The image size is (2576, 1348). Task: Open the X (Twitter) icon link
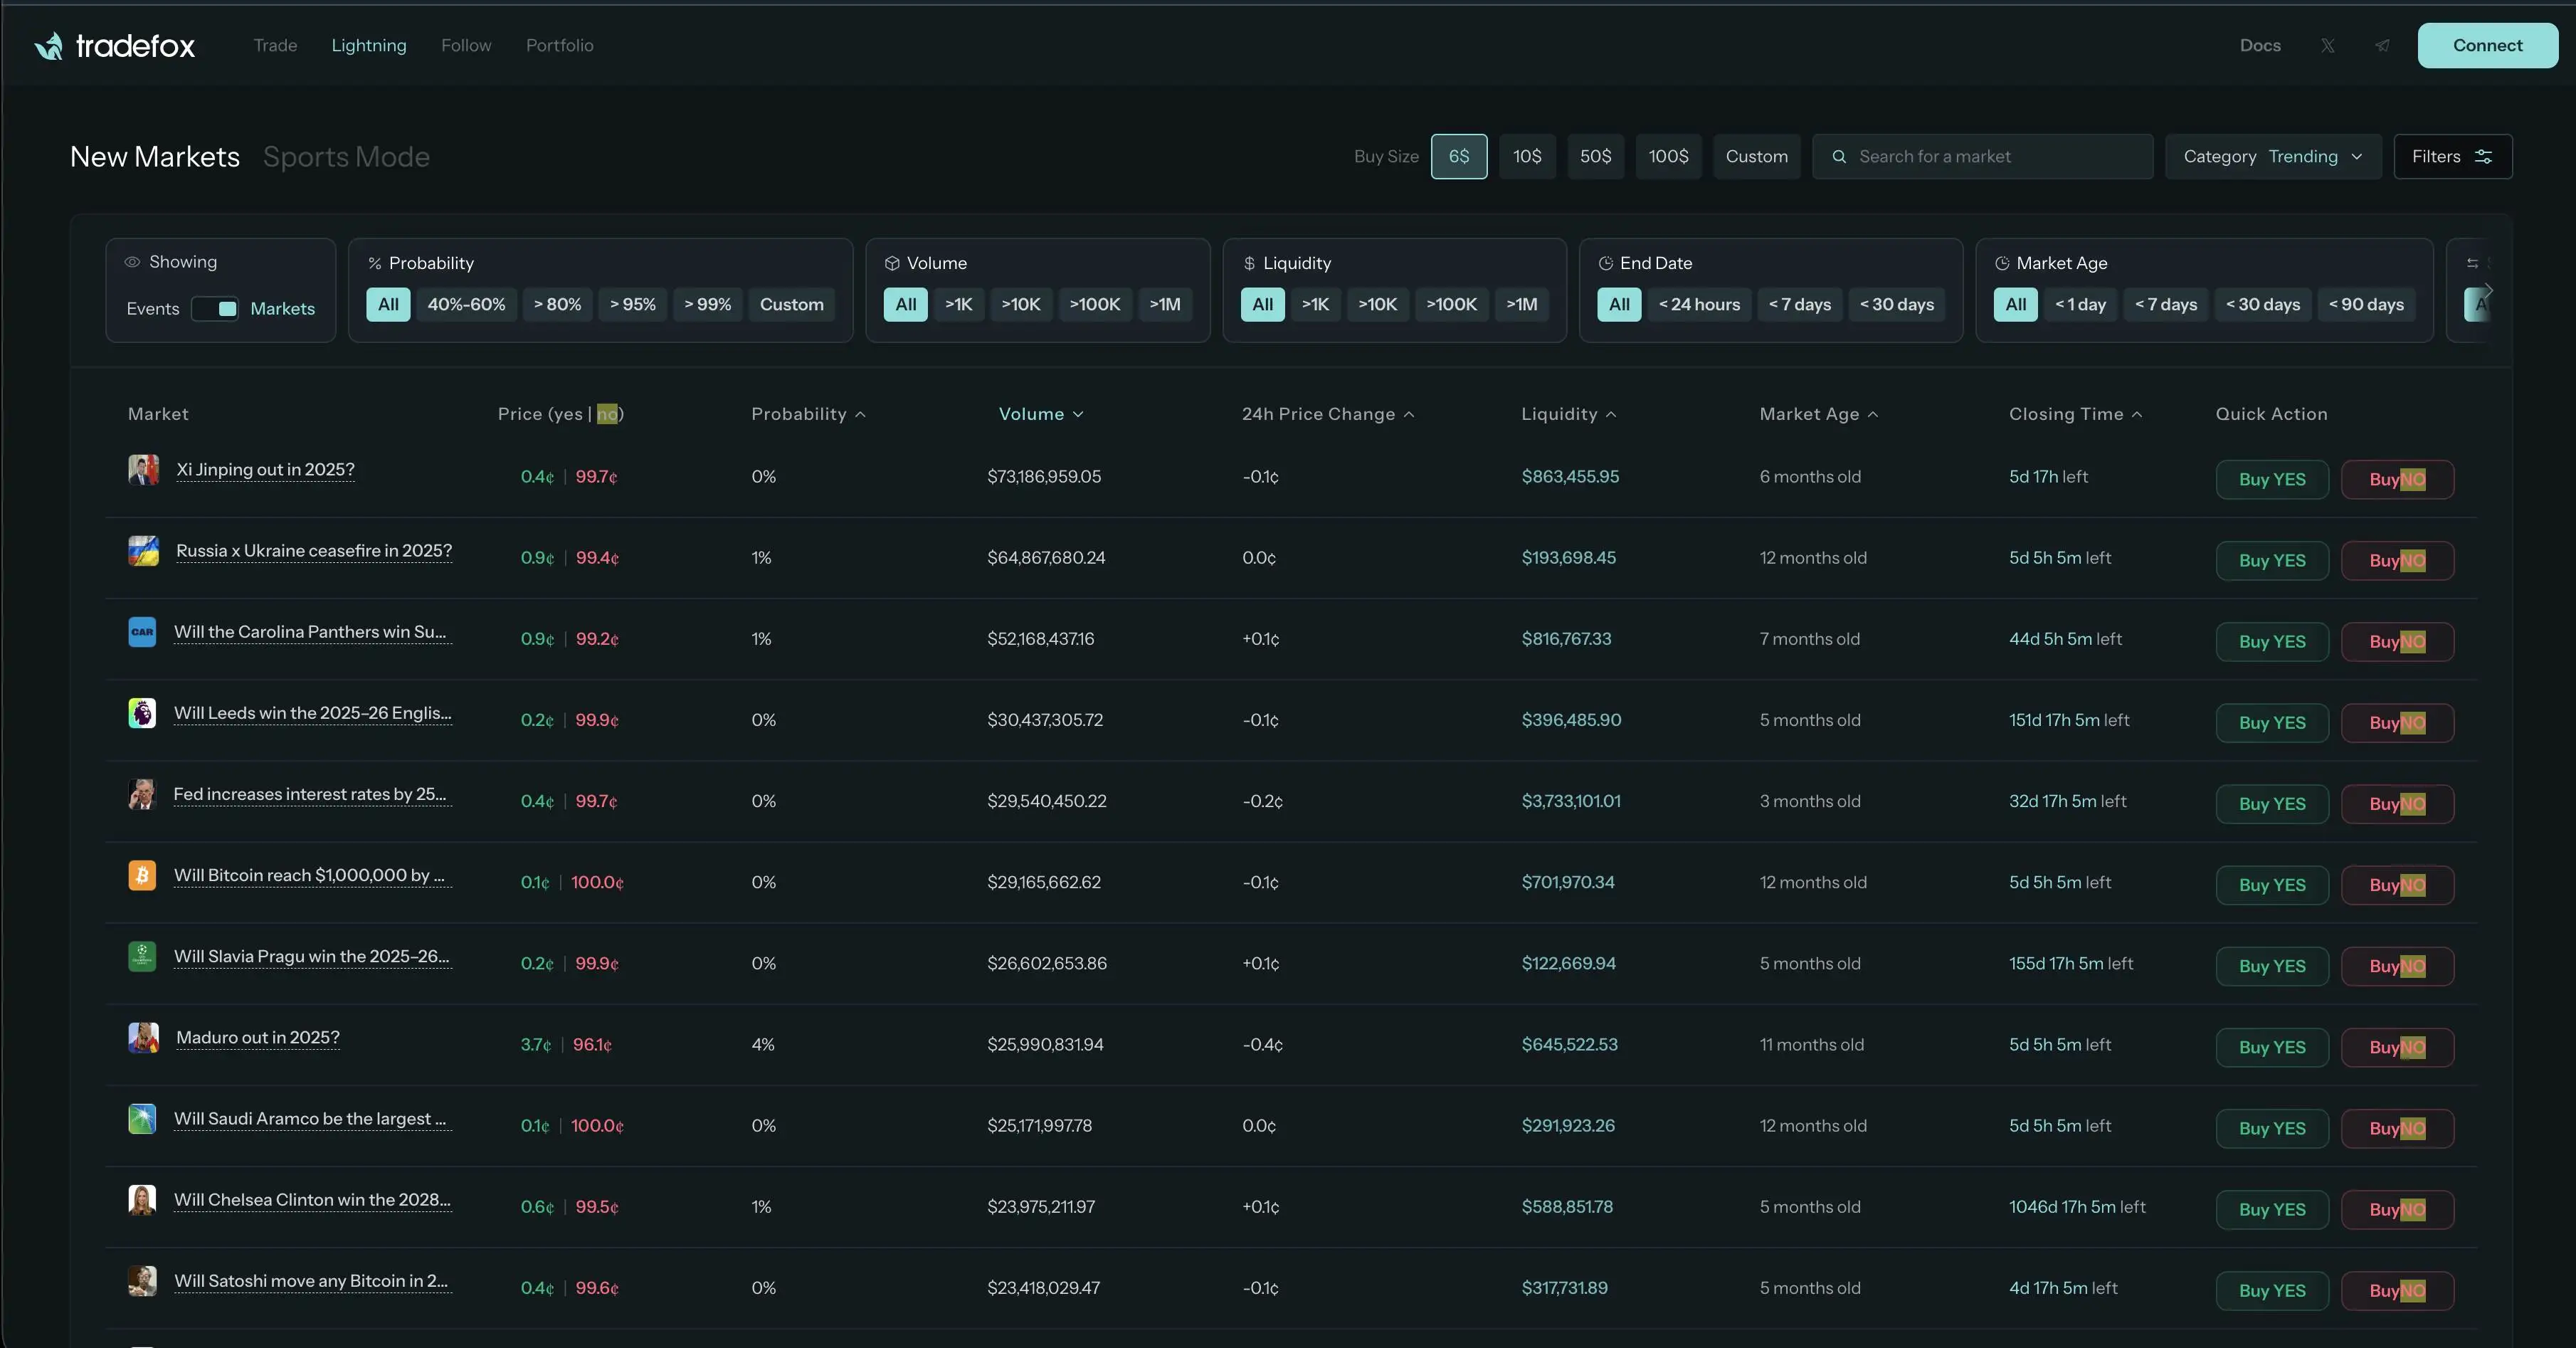click(2328, 46)
